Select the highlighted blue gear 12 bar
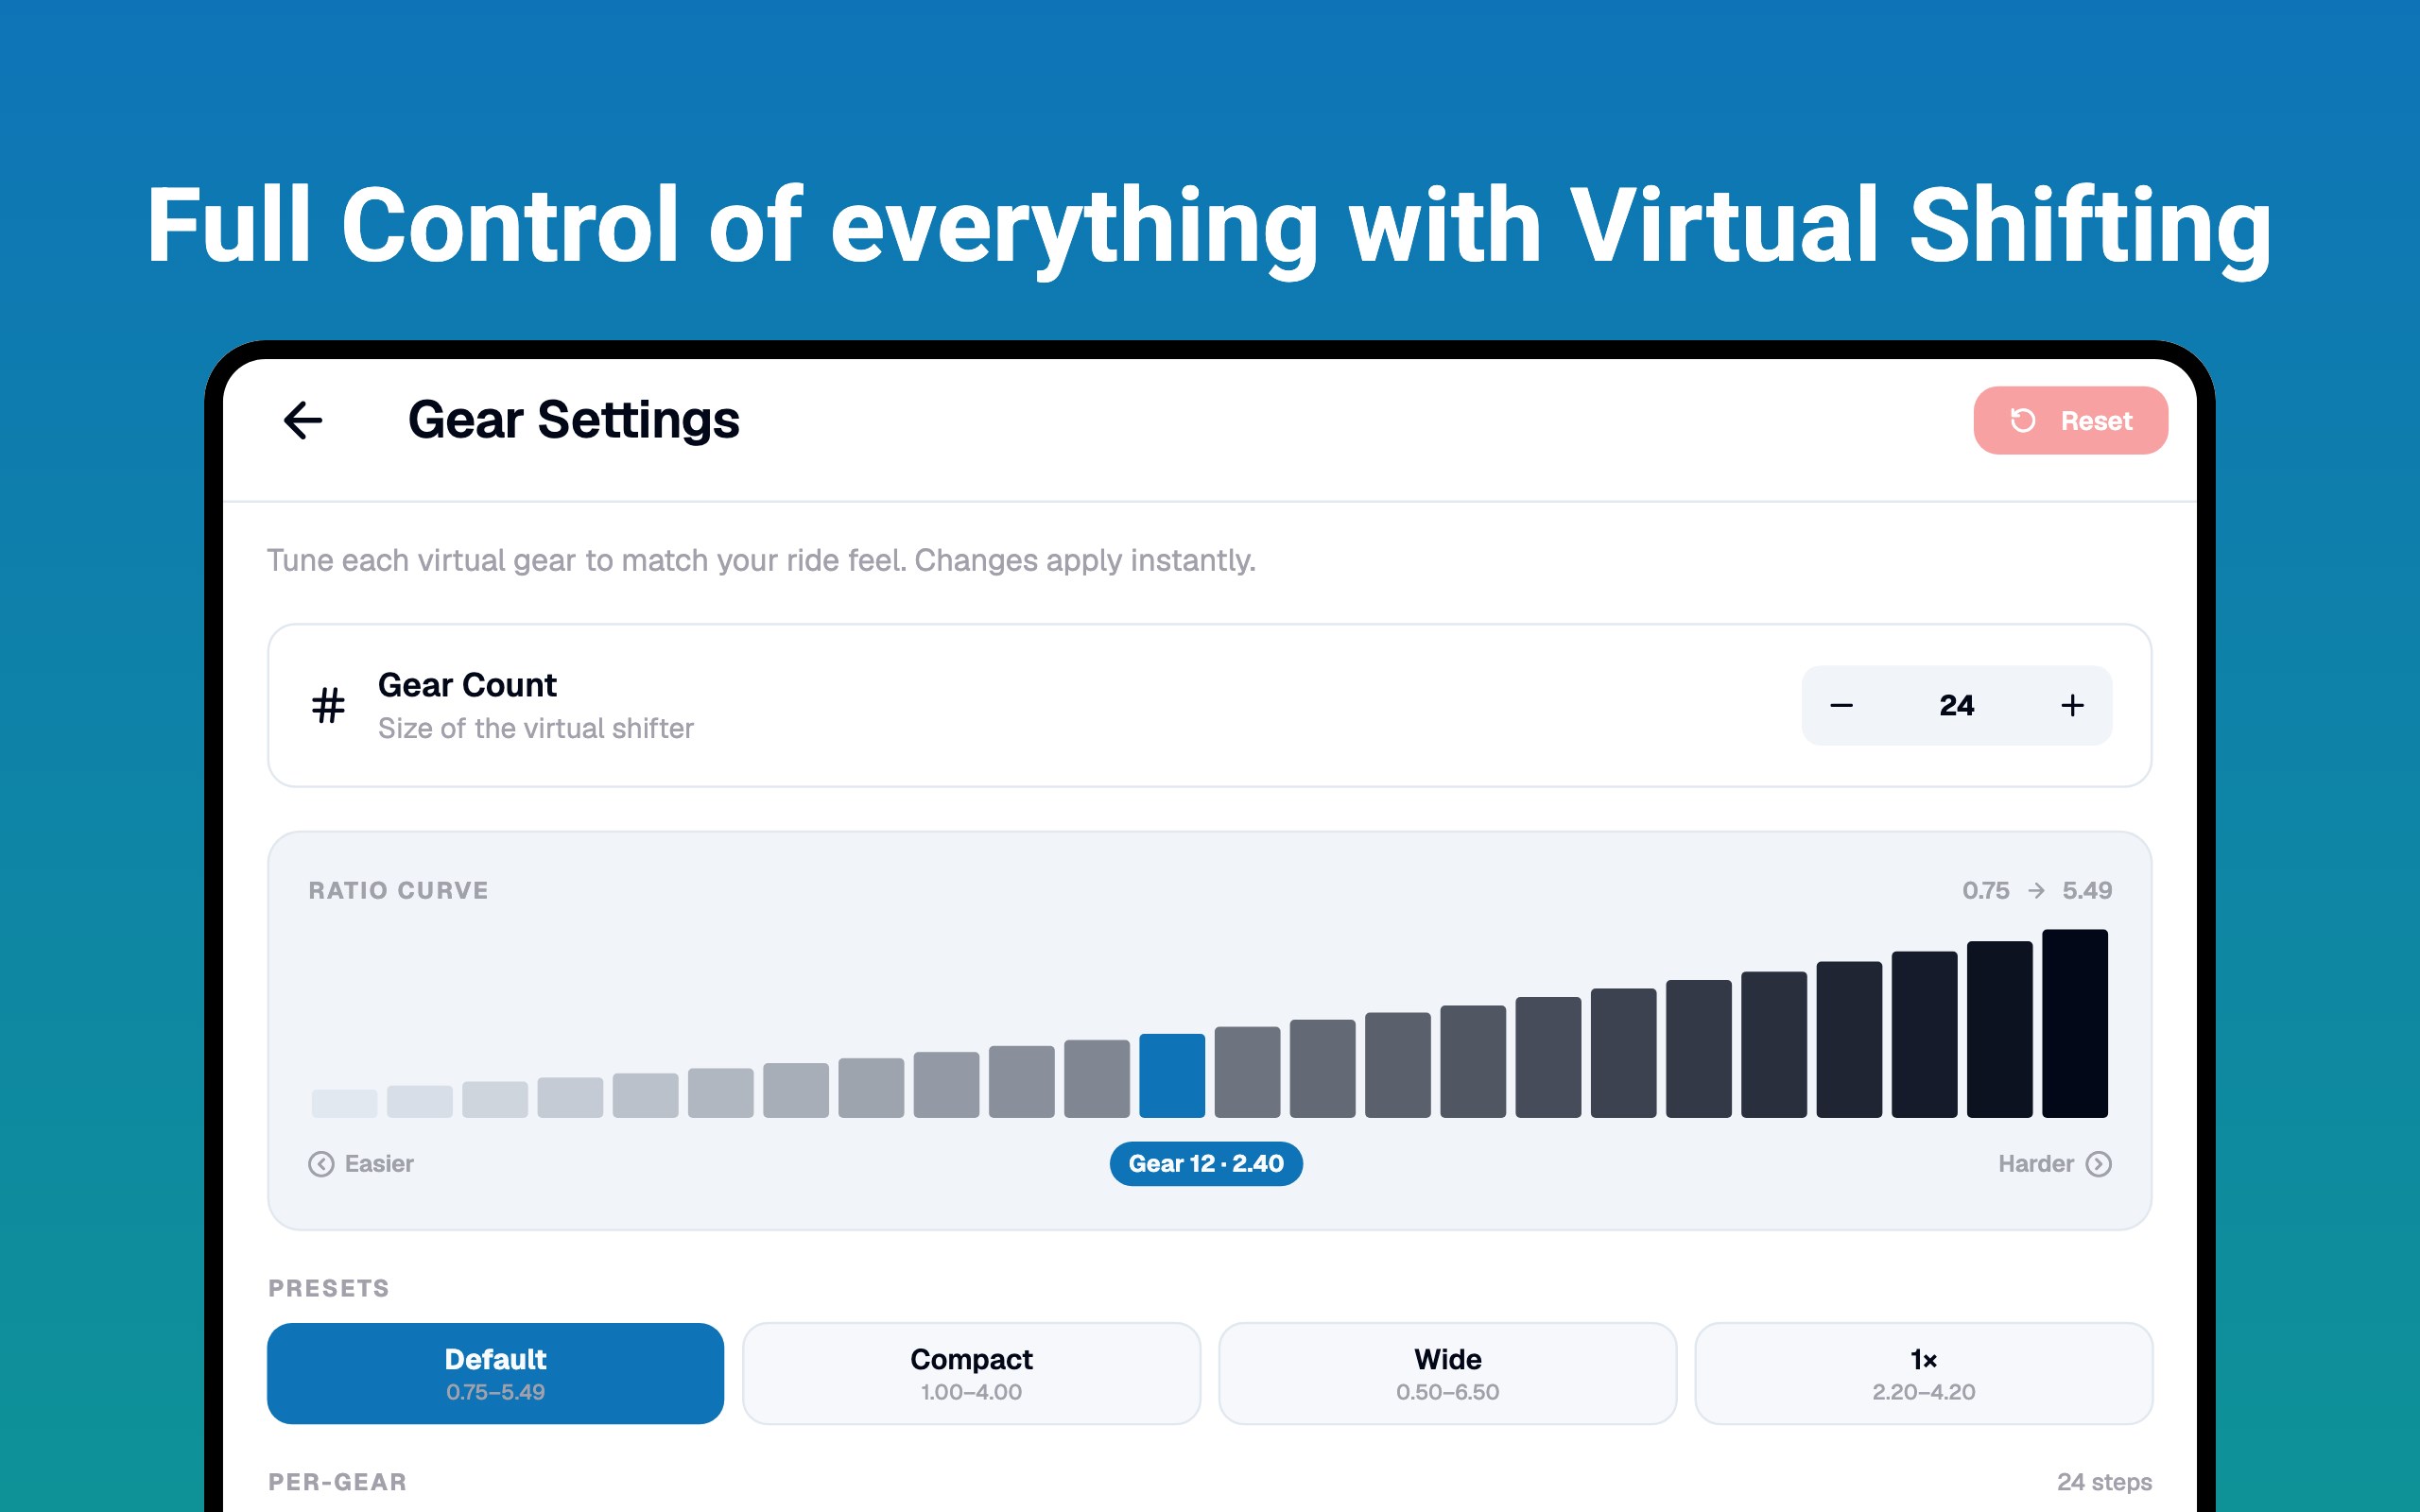Screen dimensions: 2420x1512 1172,1075
